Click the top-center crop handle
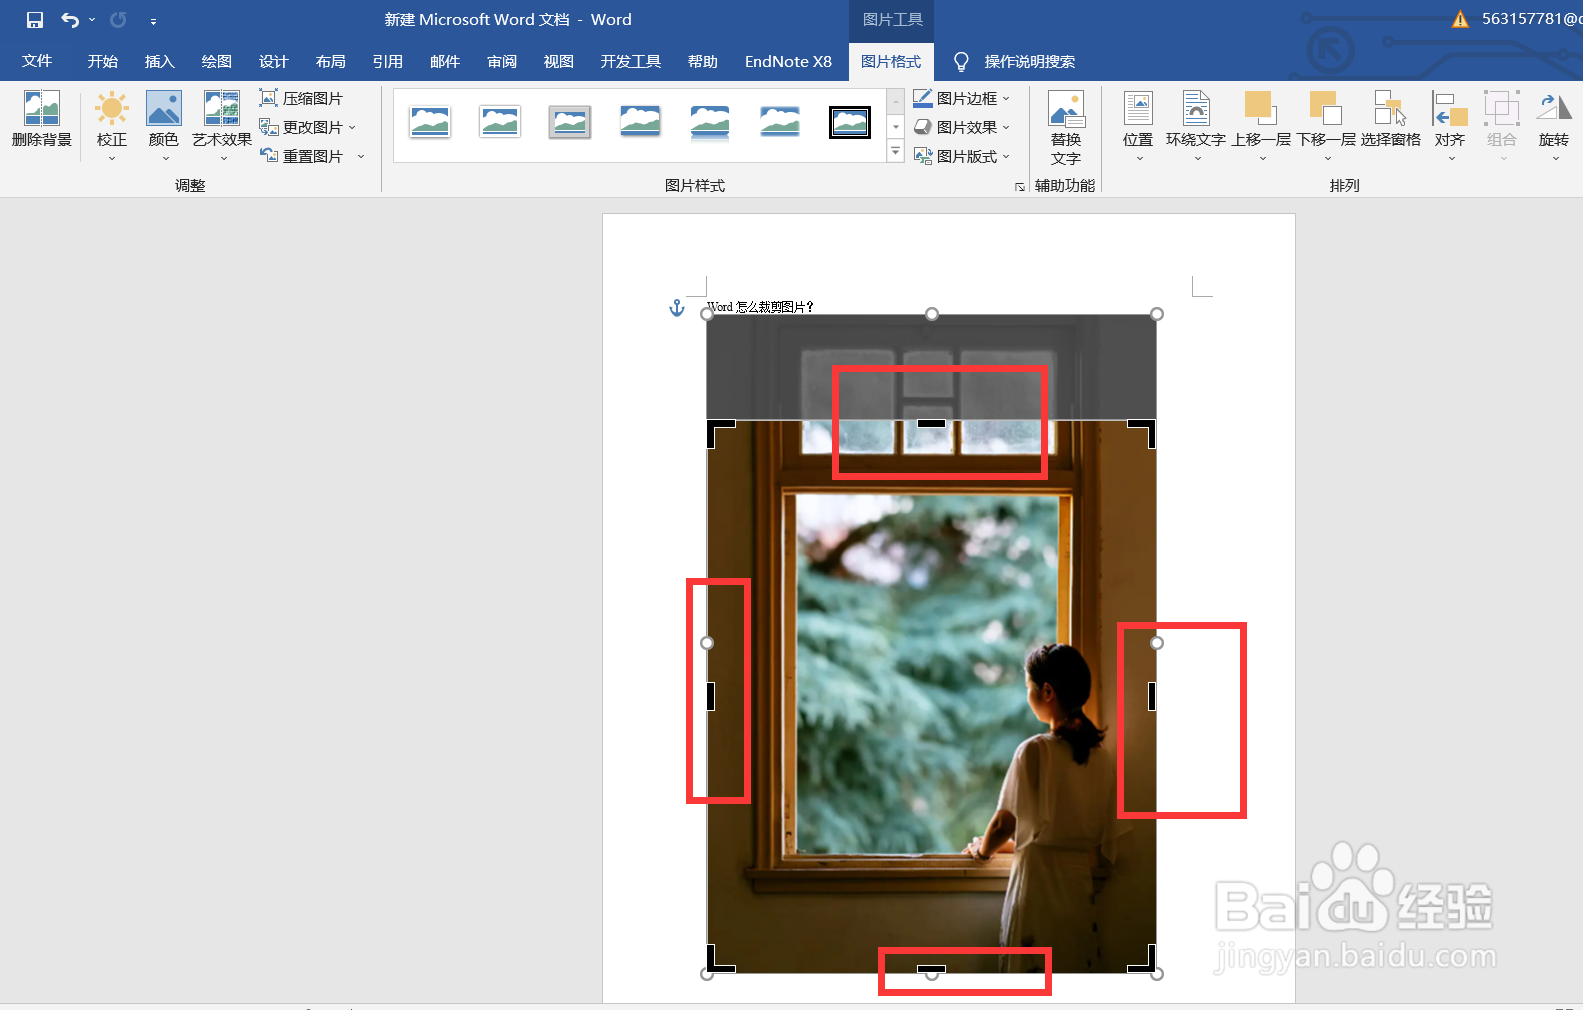This screenshot has height=1010, width=1583. click(x=931, y=423)
